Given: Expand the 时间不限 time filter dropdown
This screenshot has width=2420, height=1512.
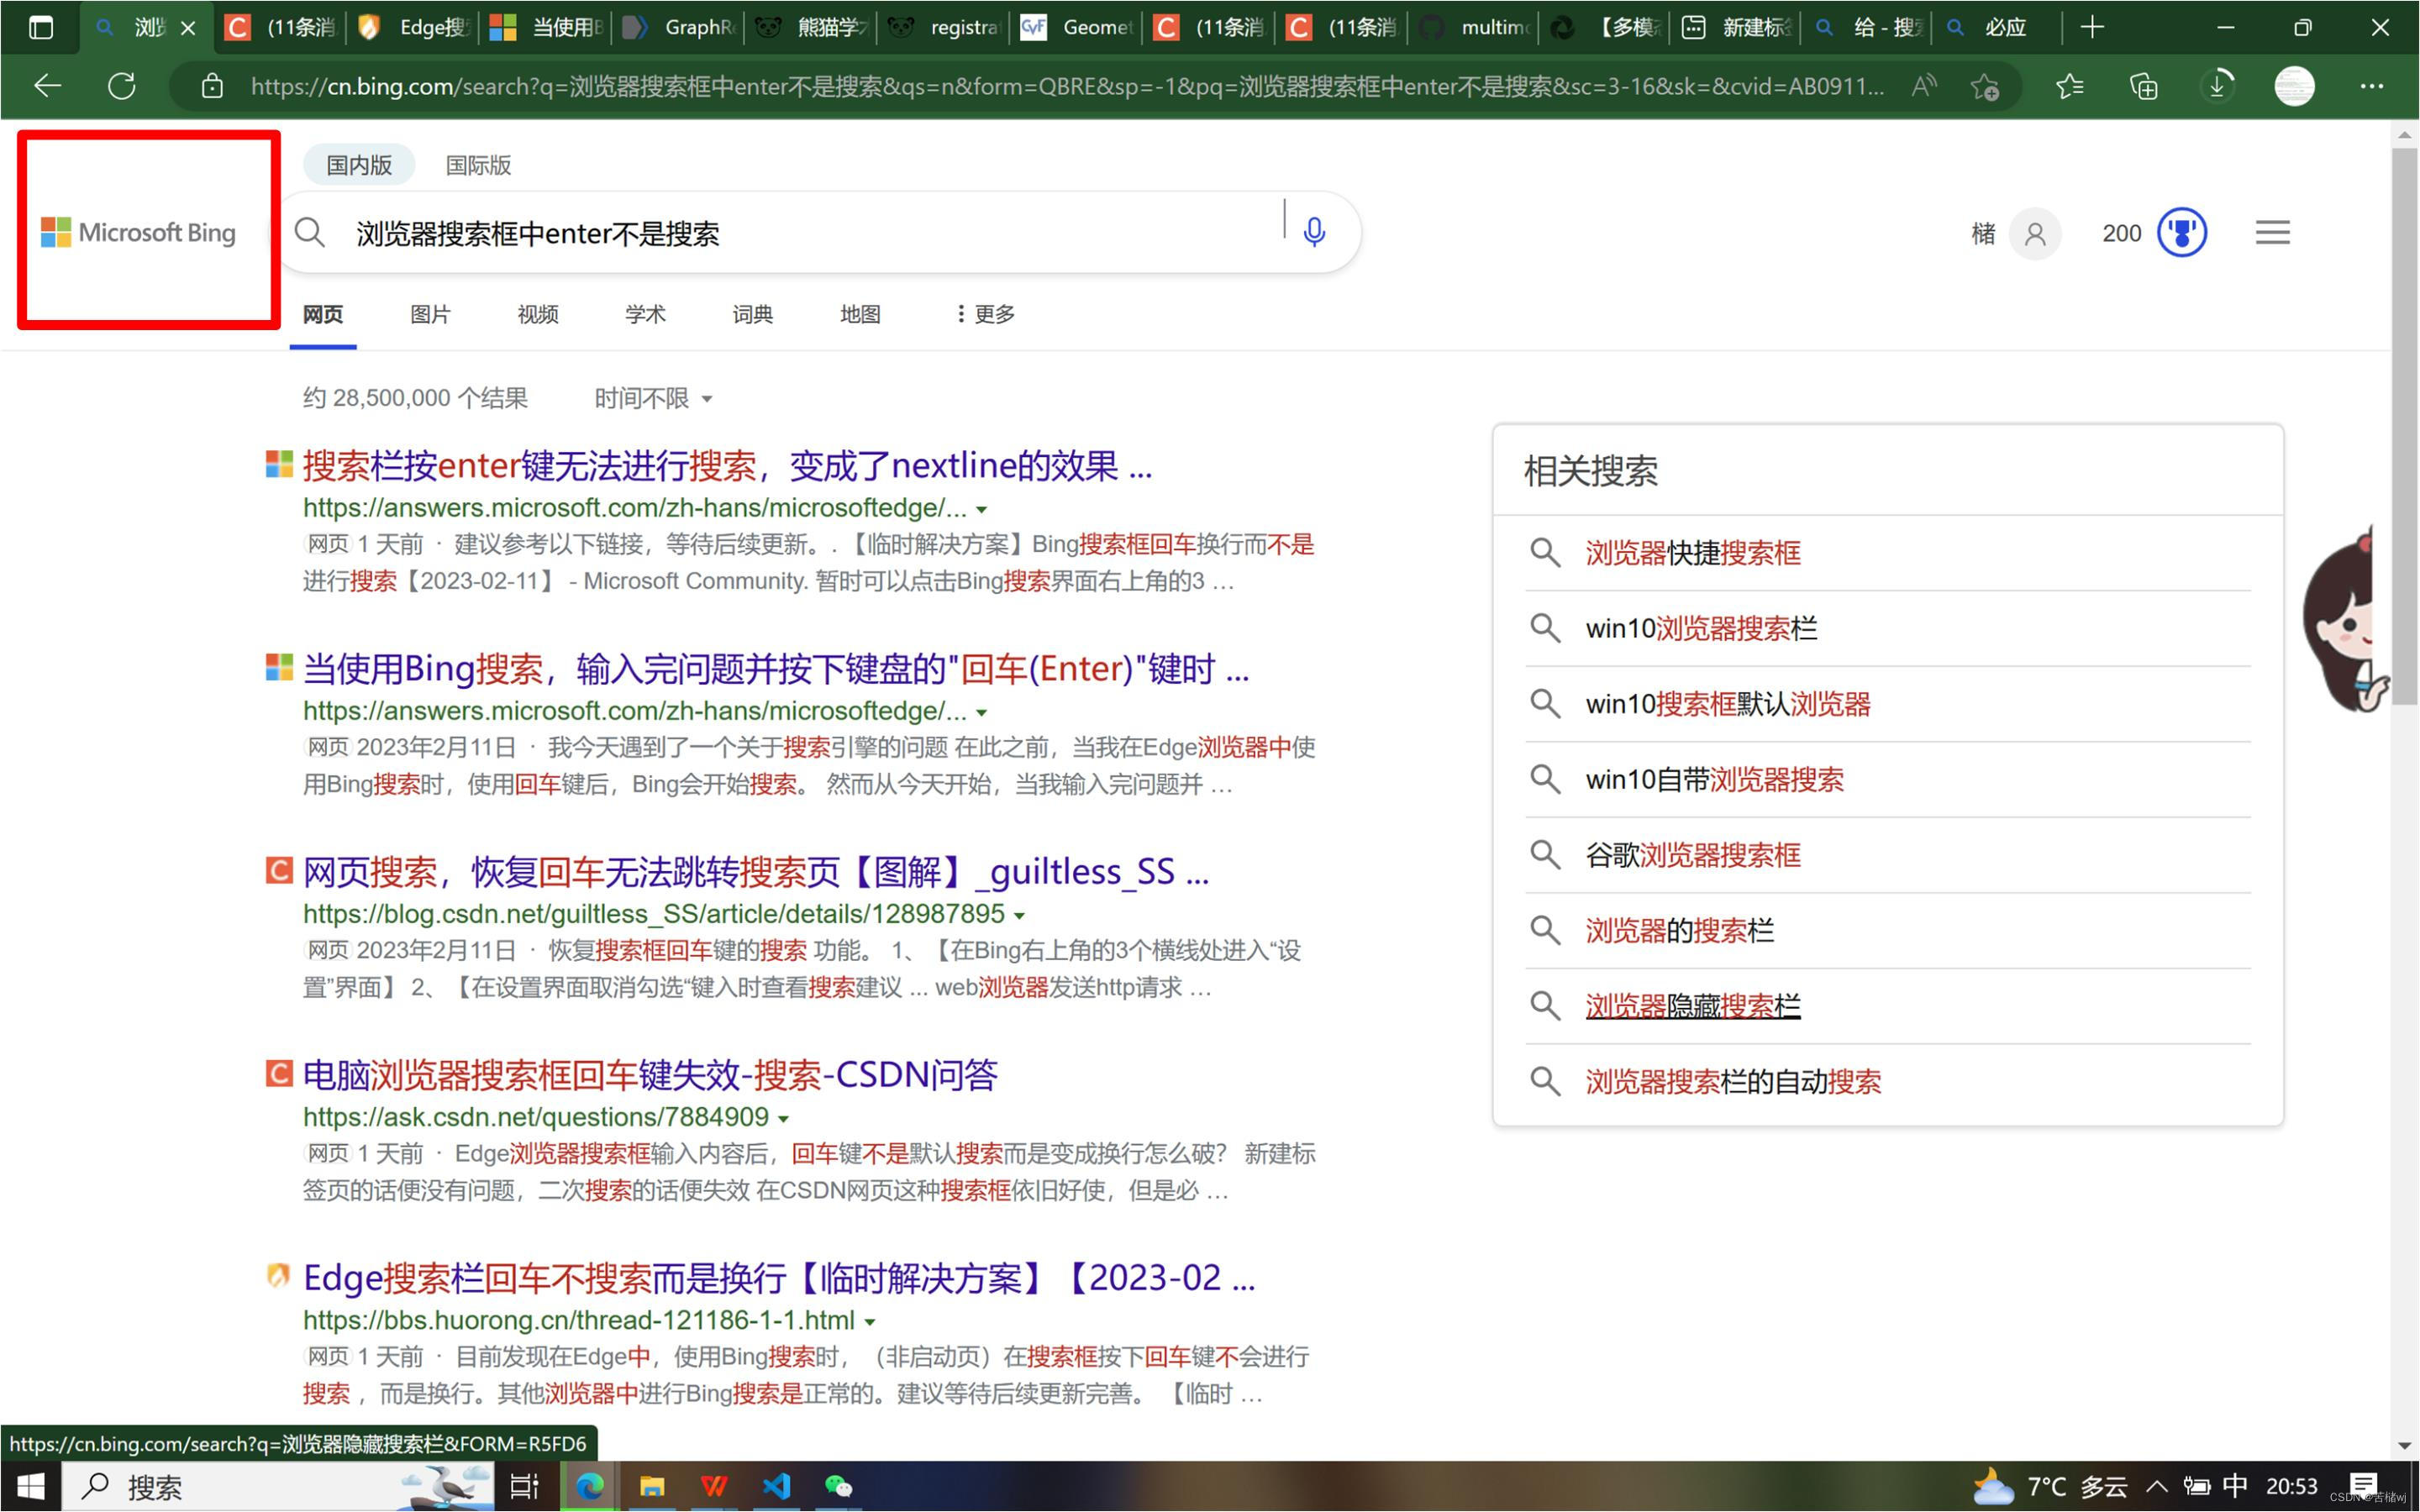Looking at the screenshot, I should [651, 397].
